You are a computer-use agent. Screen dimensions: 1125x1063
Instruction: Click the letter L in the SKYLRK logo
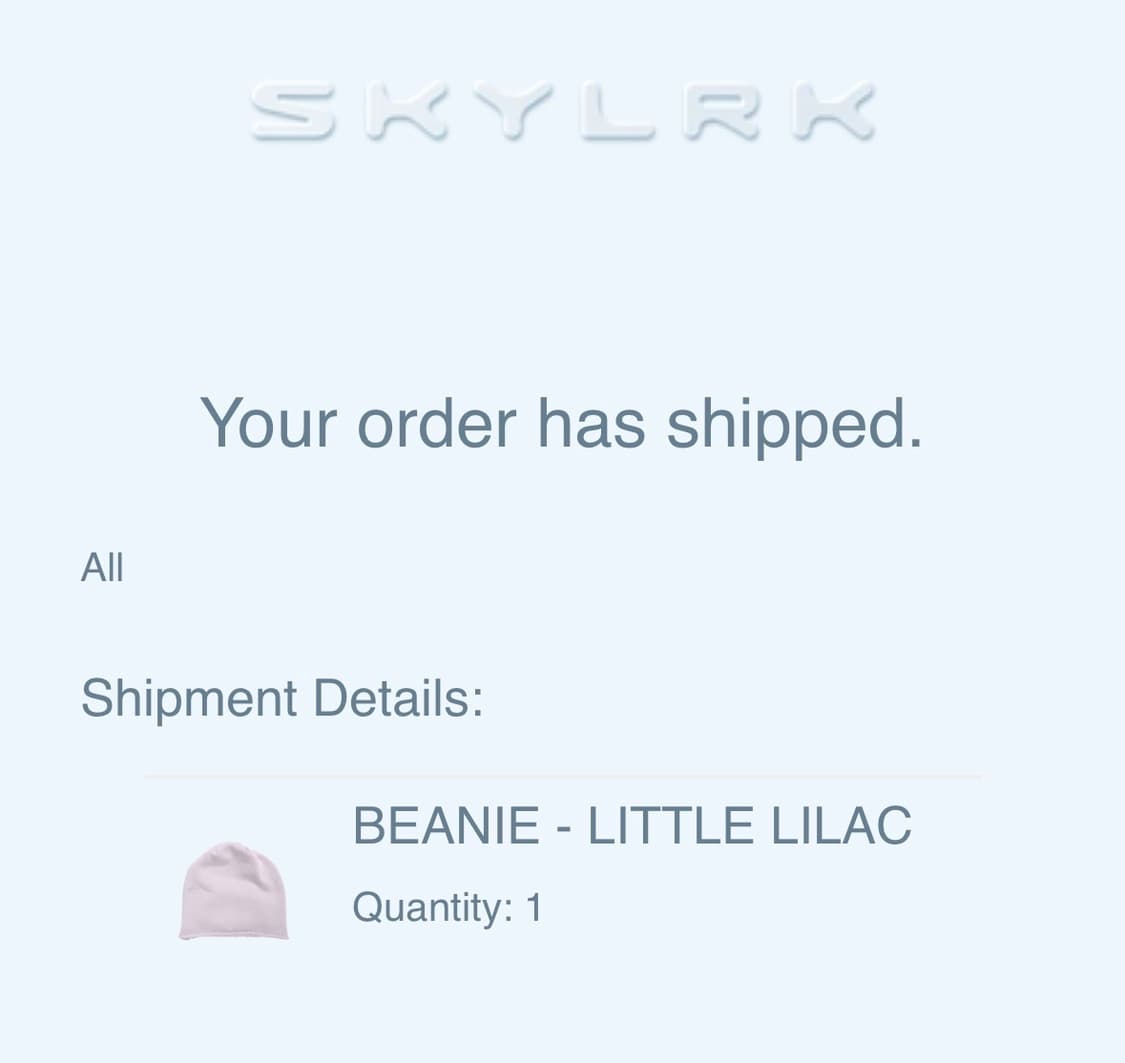(619, 110)
